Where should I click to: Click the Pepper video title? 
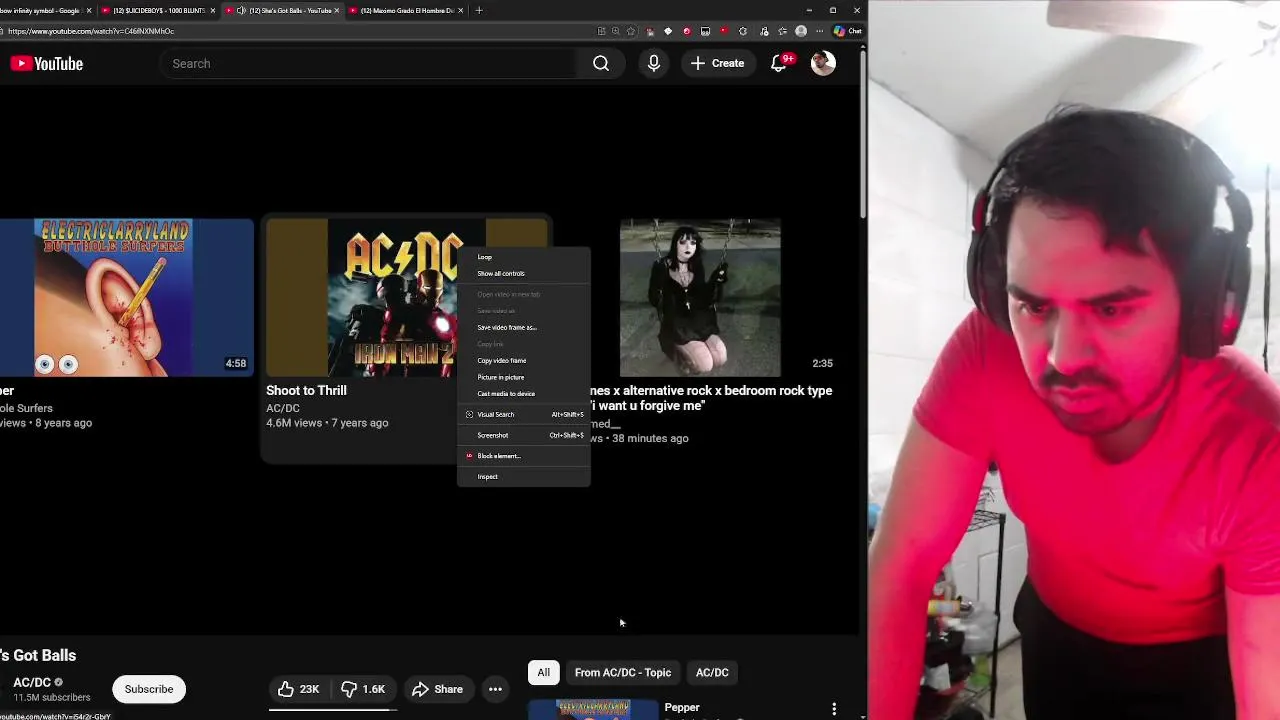[x=682, y=707]
